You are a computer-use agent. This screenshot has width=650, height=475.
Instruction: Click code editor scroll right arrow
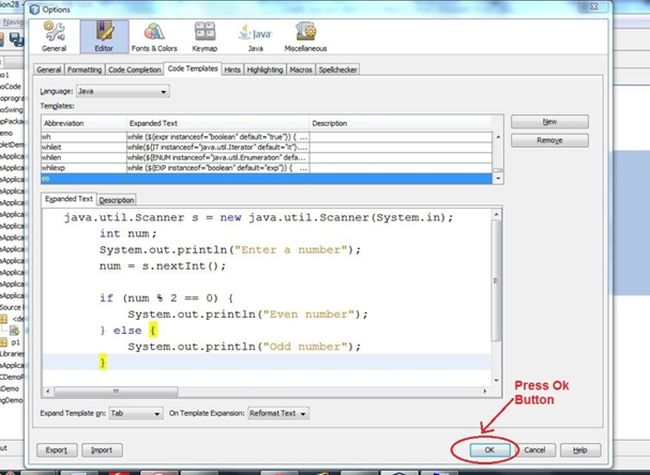click(485, 391)
